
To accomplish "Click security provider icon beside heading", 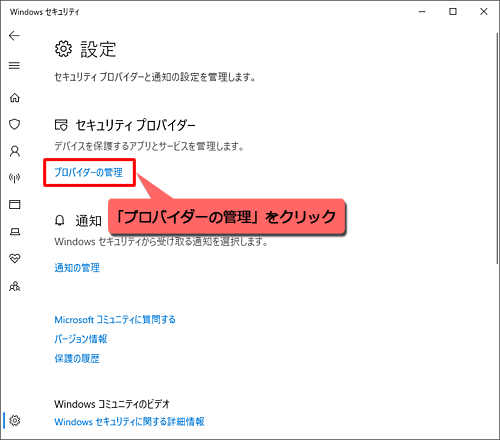I will click(x=61, y=125).
